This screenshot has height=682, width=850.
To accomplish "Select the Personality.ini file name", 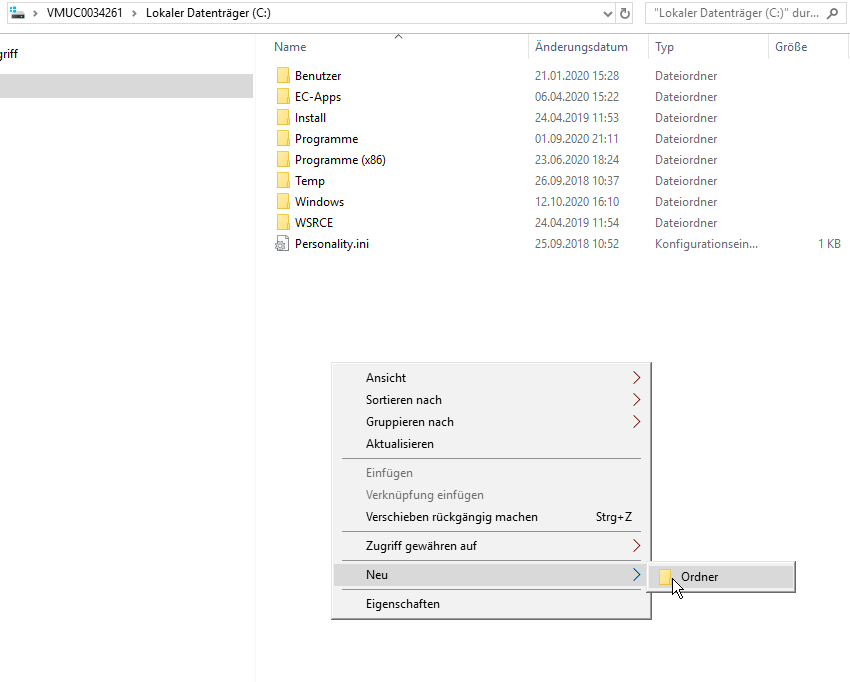I will tap(332, 244).
